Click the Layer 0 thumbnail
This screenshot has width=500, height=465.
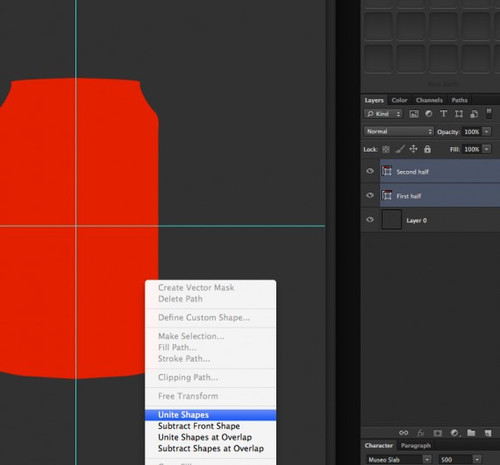pos(391,220)
